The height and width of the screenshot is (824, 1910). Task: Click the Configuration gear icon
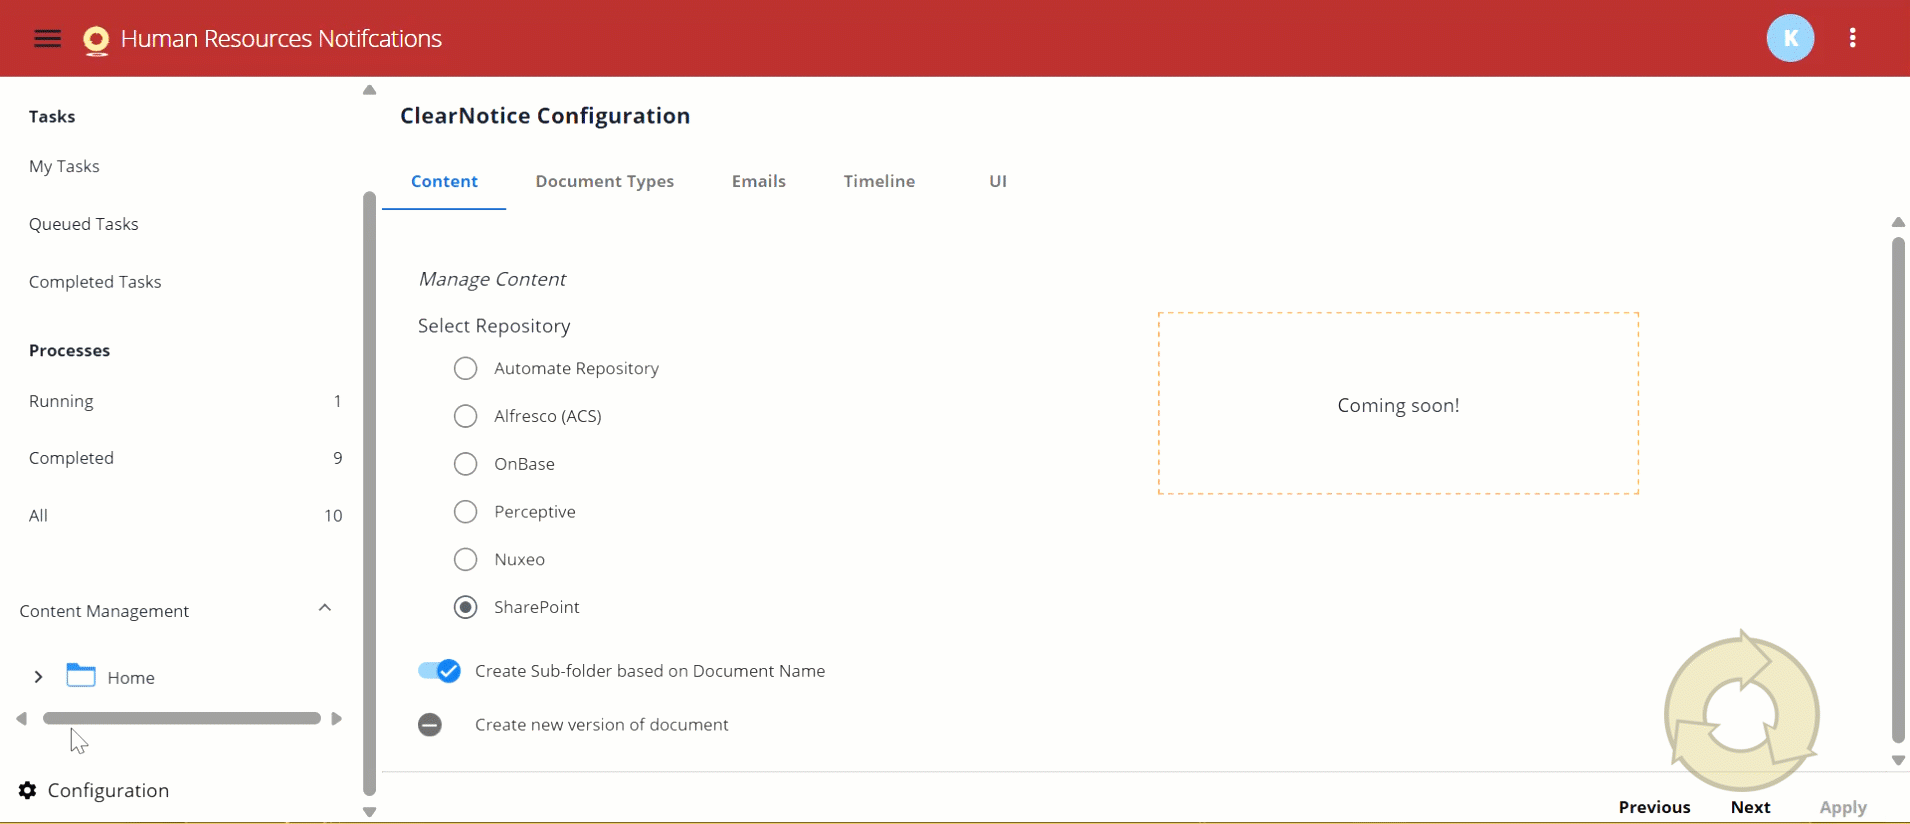(28, 790)
